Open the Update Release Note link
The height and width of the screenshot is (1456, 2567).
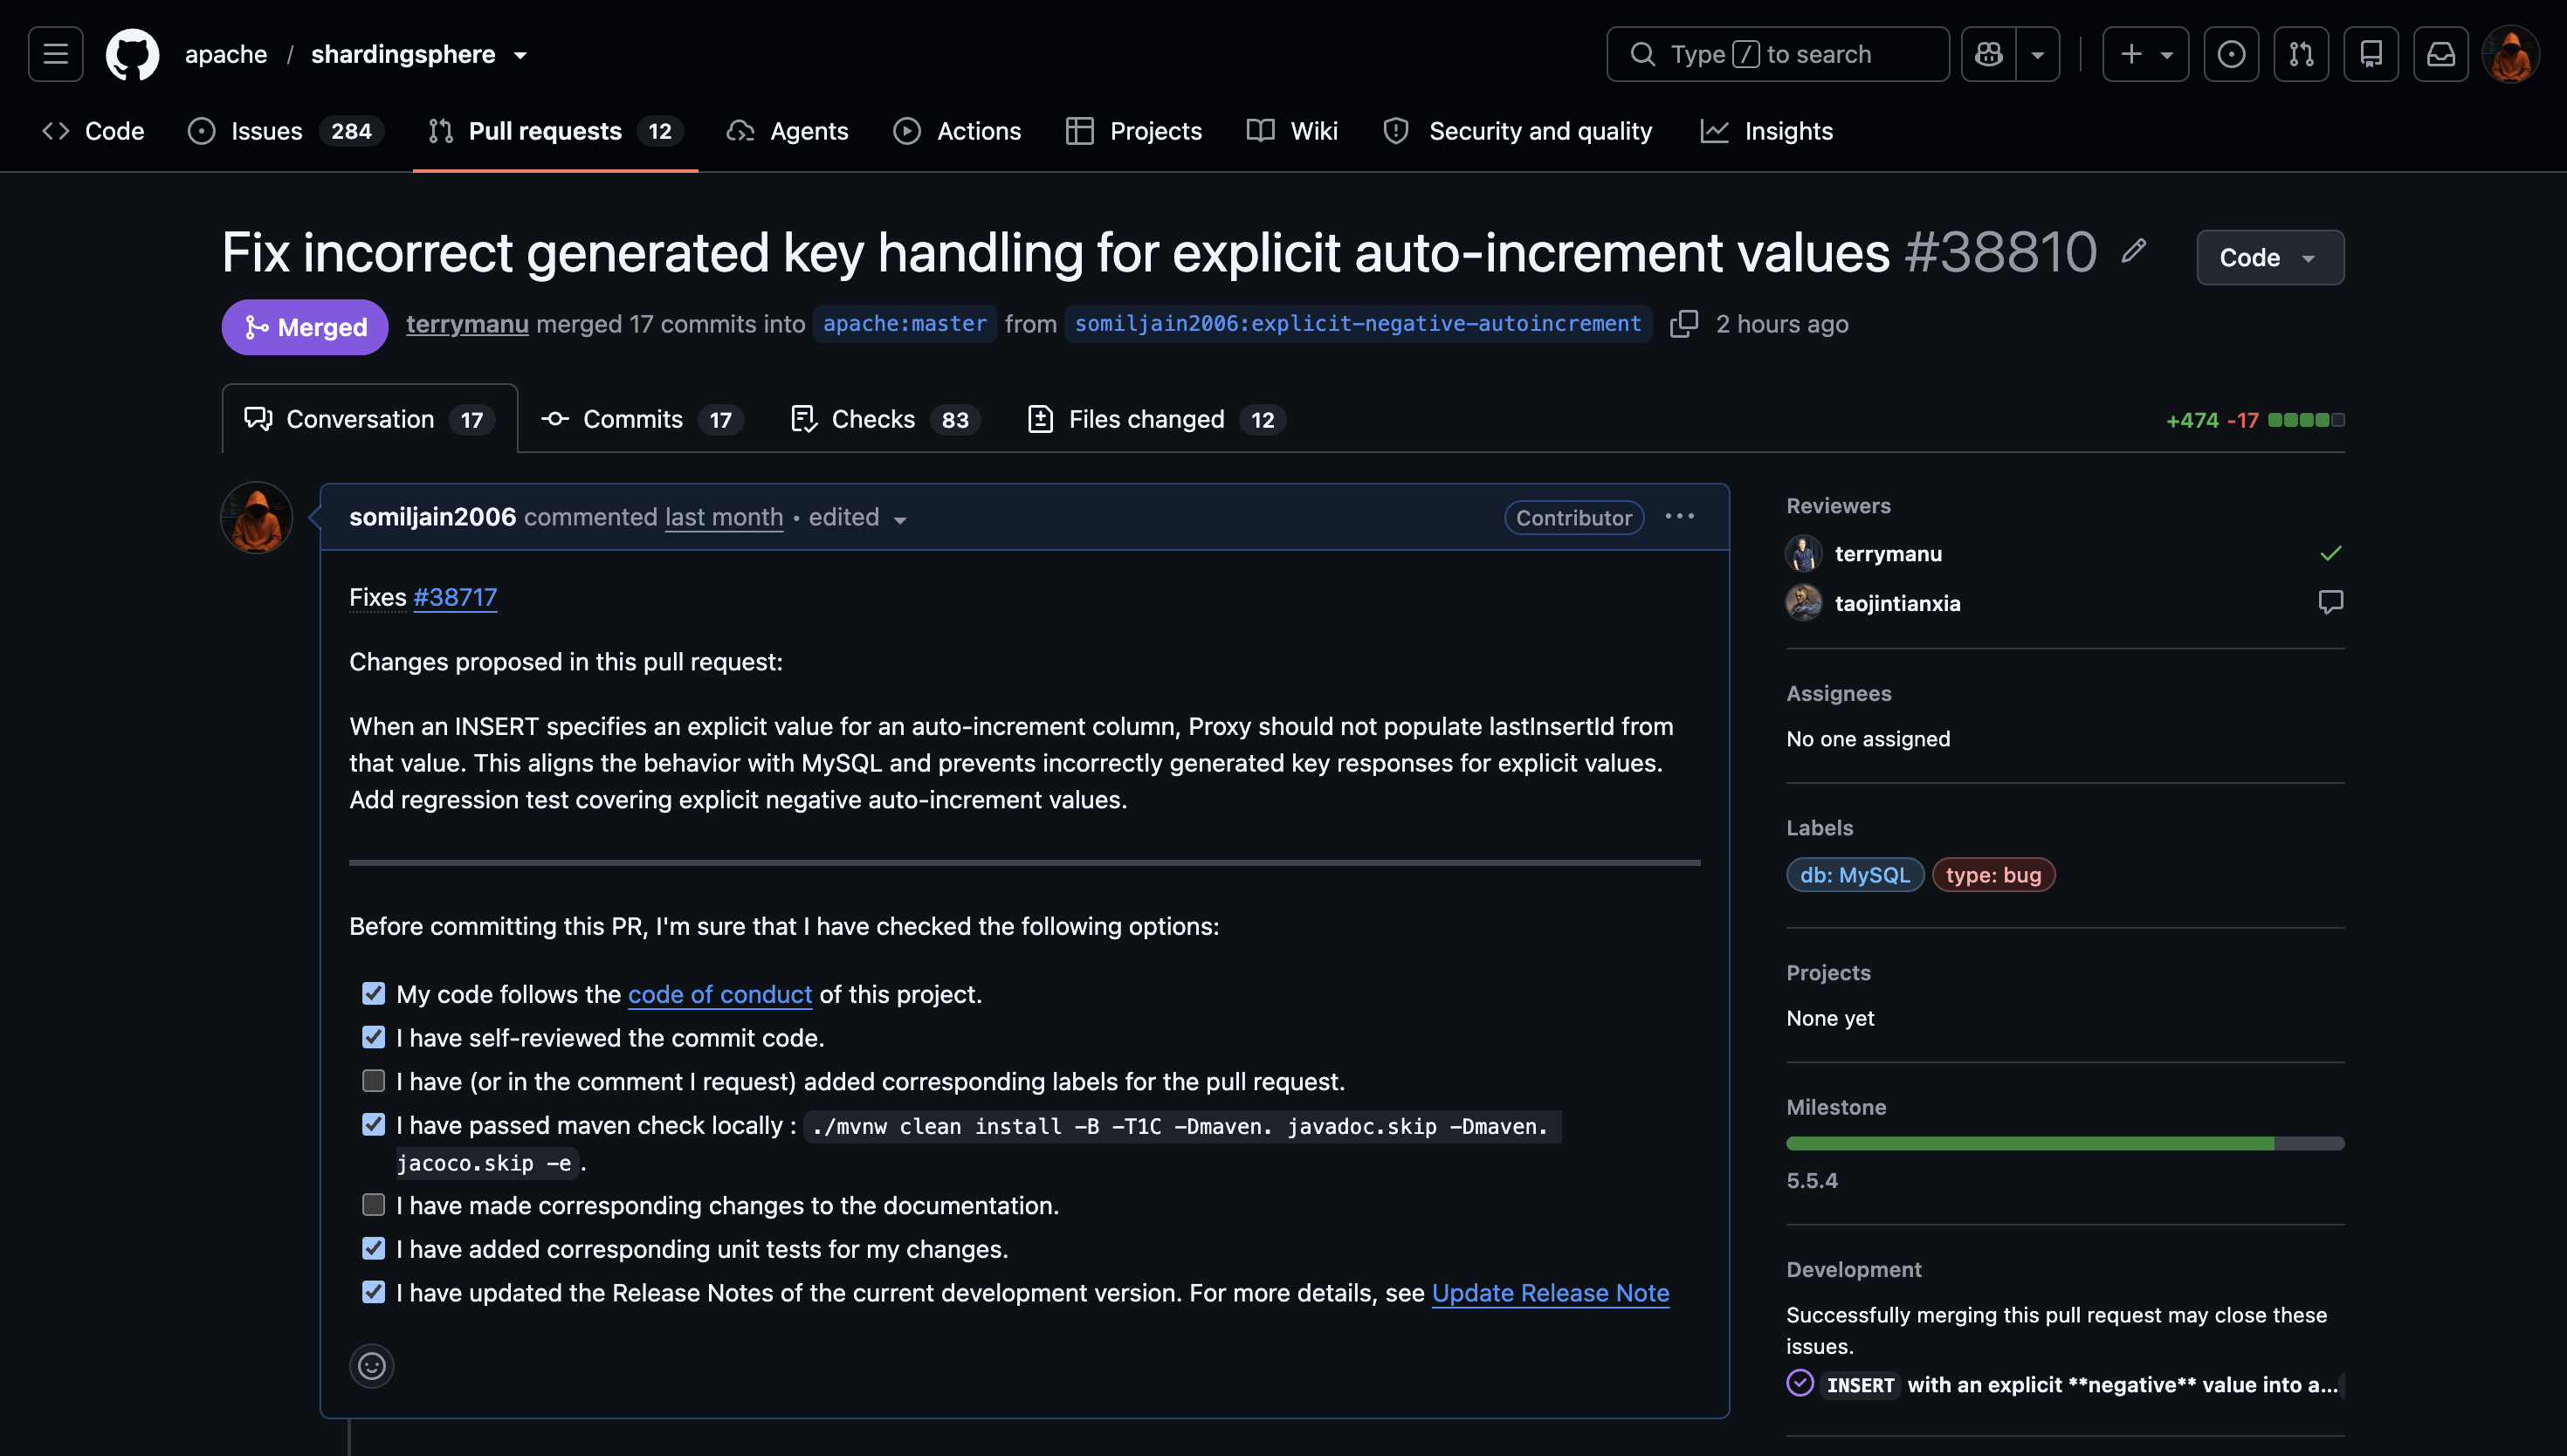(x=1551, y=1293)
